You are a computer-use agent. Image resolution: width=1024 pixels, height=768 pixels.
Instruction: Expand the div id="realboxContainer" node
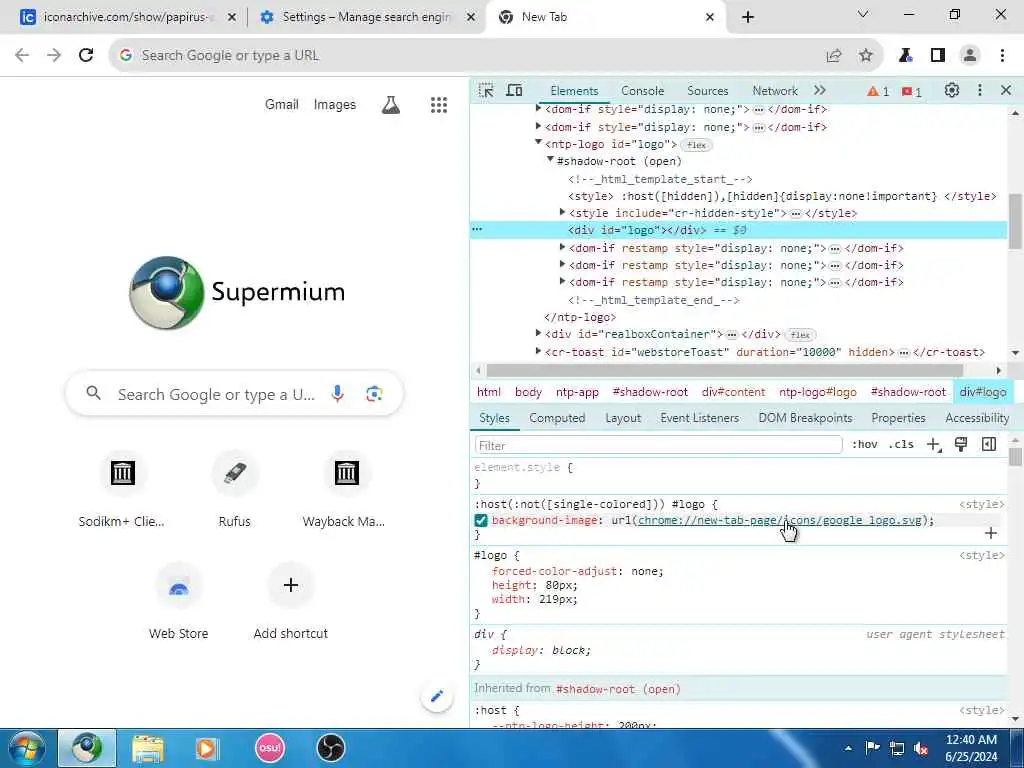[x=538, y=334]
